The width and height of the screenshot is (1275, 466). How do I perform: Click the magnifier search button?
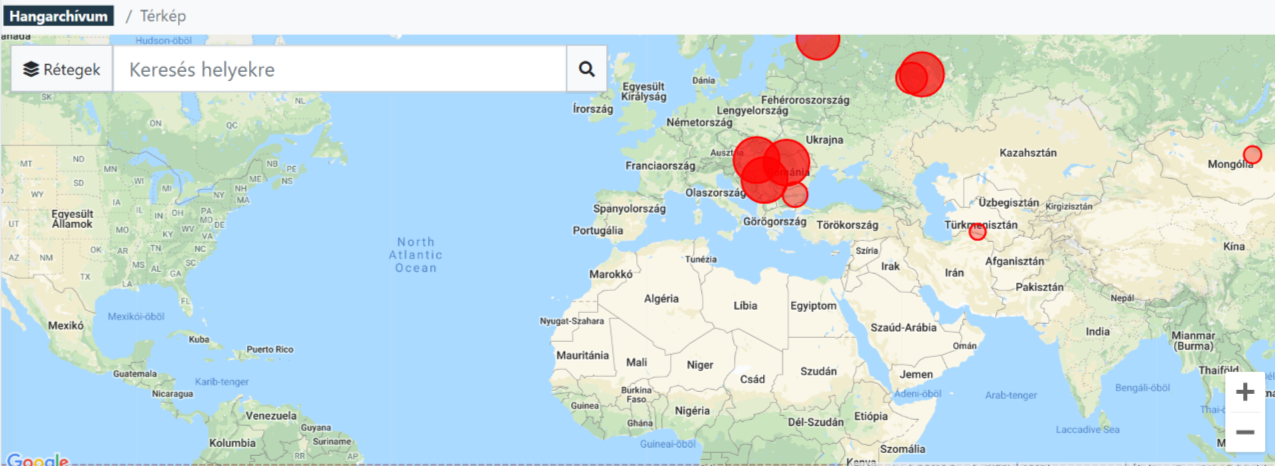(587, 69)
